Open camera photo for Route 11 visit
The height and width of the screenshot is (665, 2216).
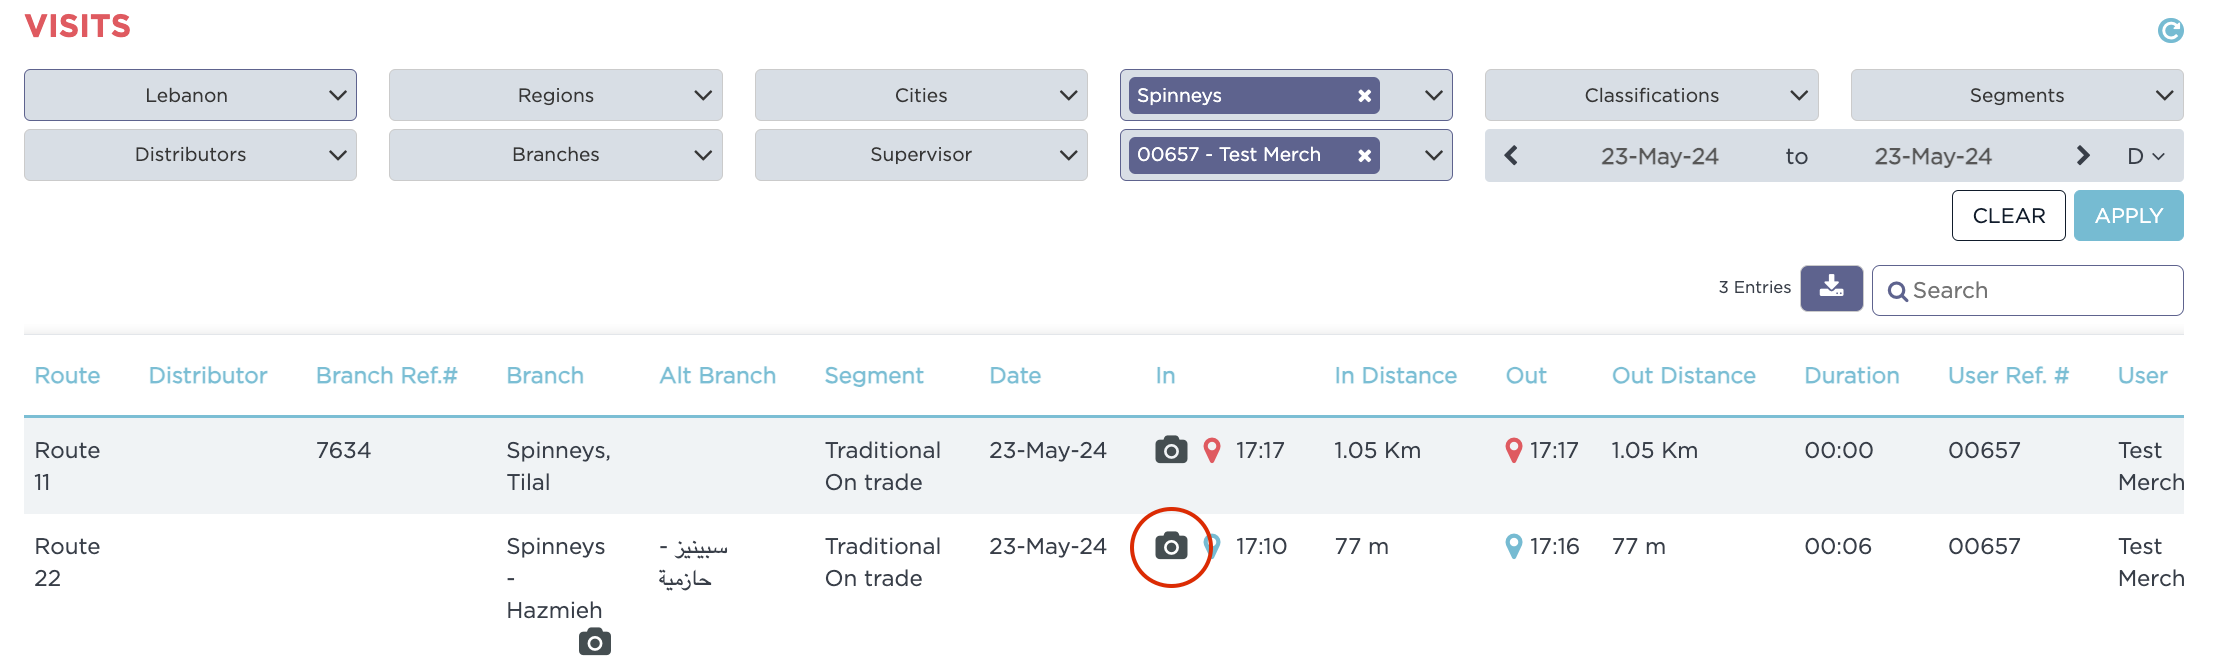point(1171,450)
